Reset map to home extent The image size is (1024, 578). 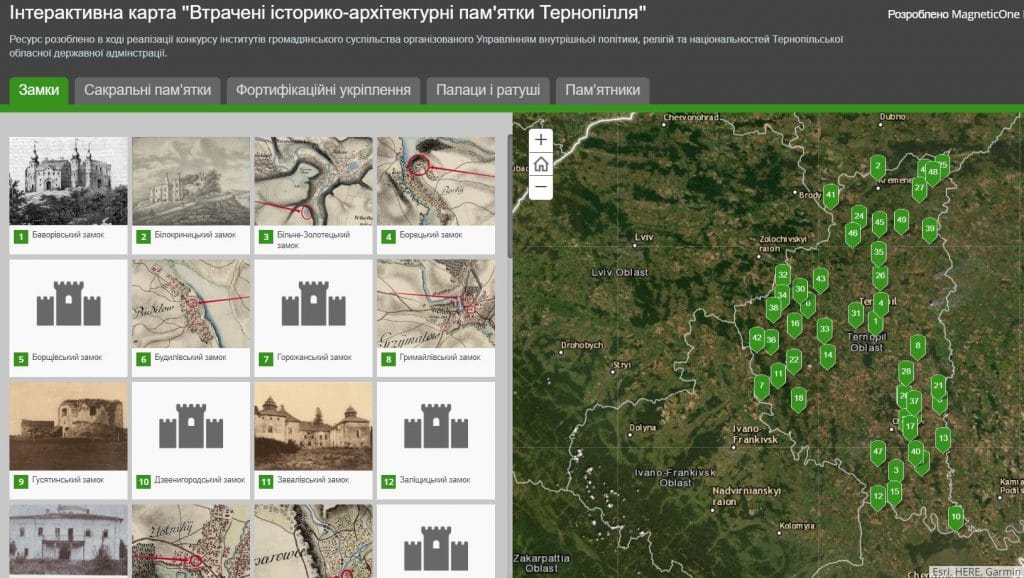click(x=541, y=164)
